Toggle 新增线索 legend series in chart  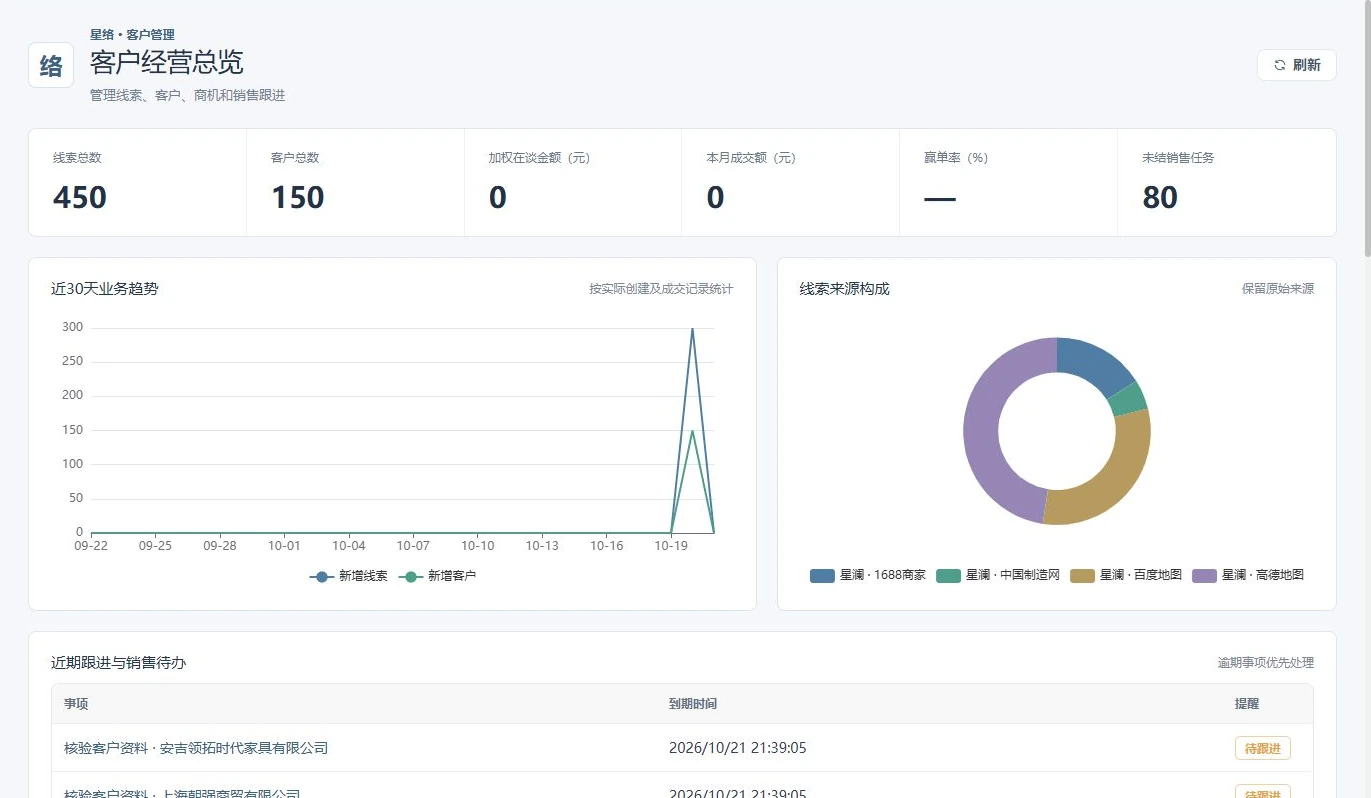[348, 576]
